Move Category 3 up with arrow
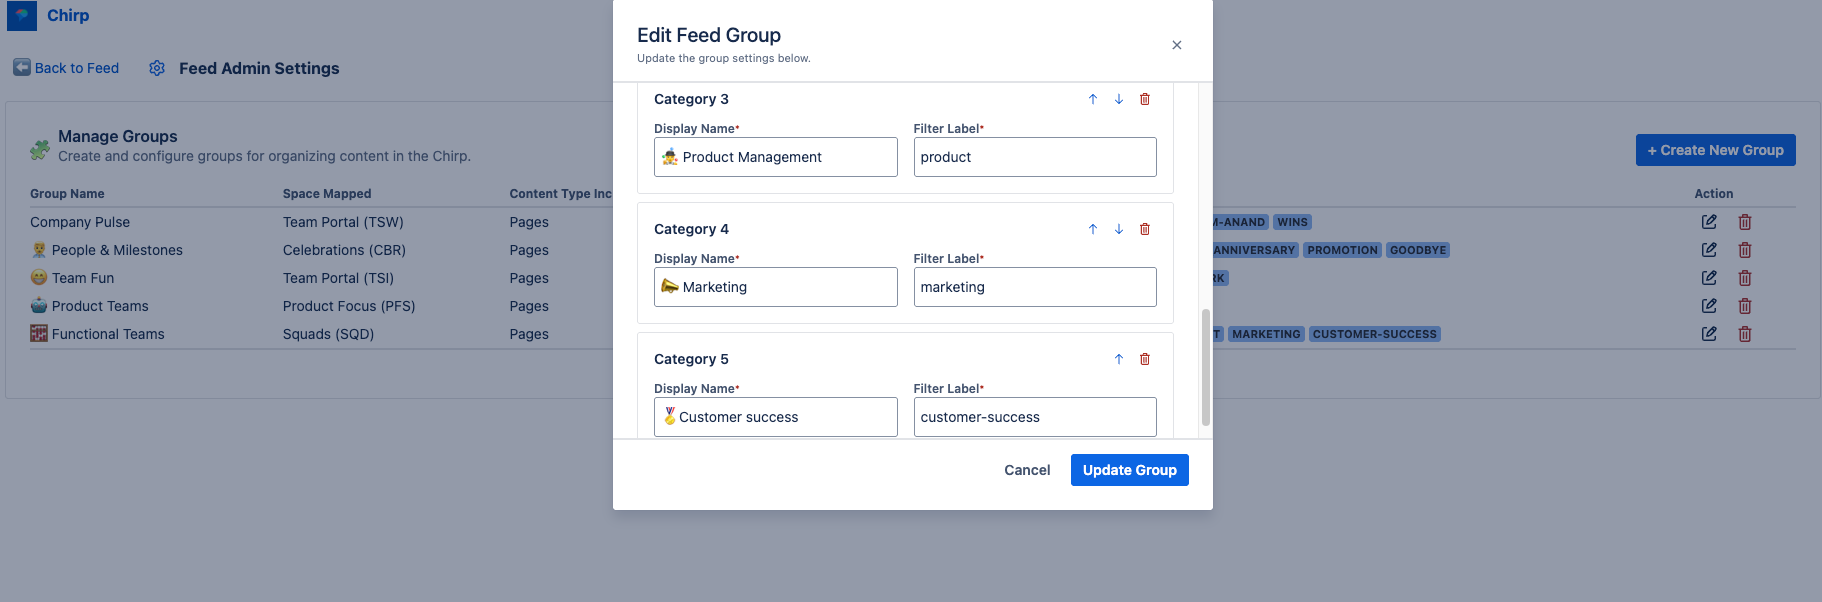 tap(1093, 99)
